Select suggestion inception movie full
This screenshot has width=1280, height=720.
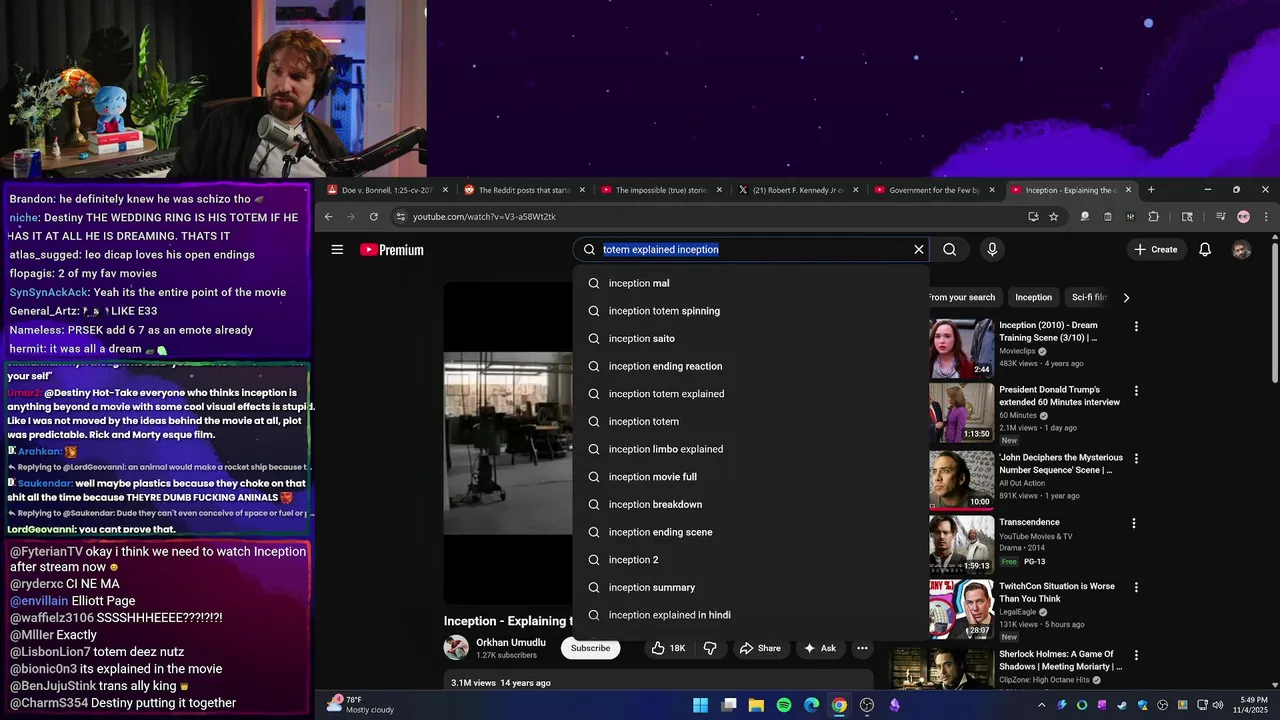(751, 477)
